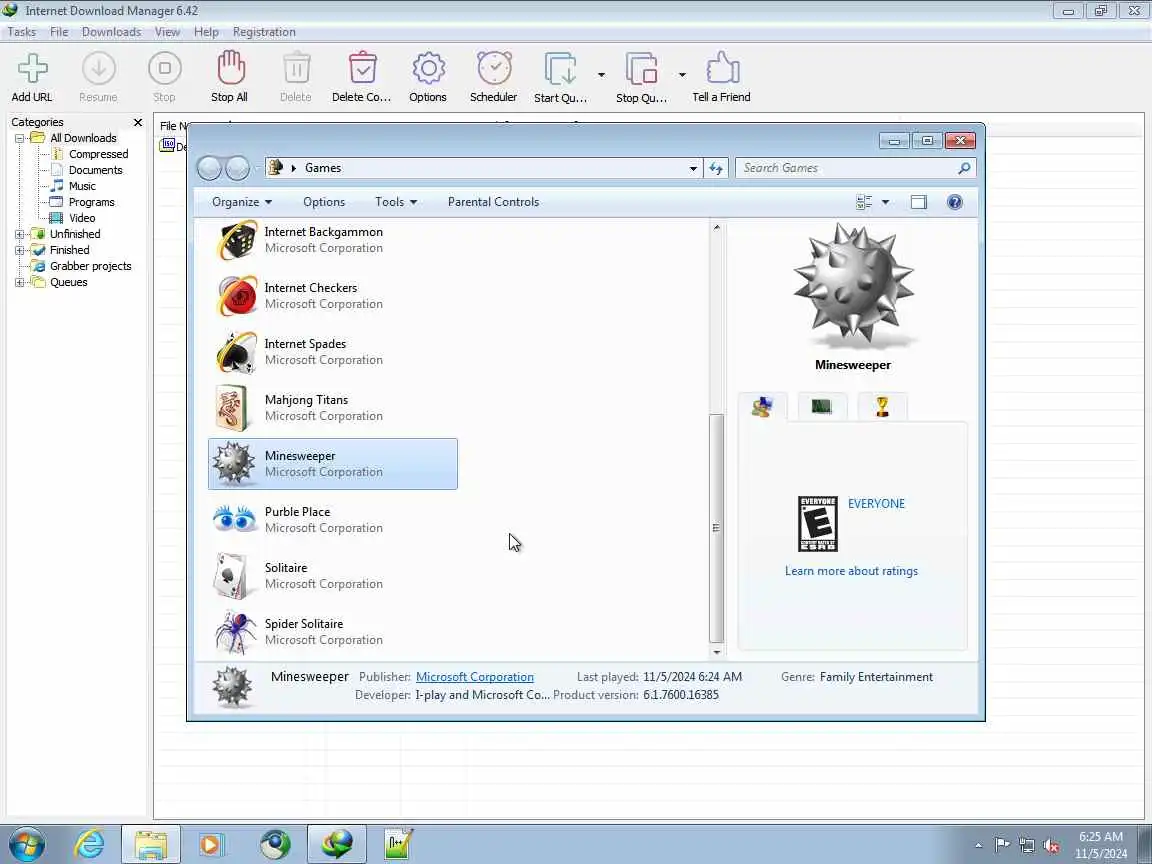1152x864 pixels.
Task: Select Minesweeper in the games list
Action: click(333, 464)
